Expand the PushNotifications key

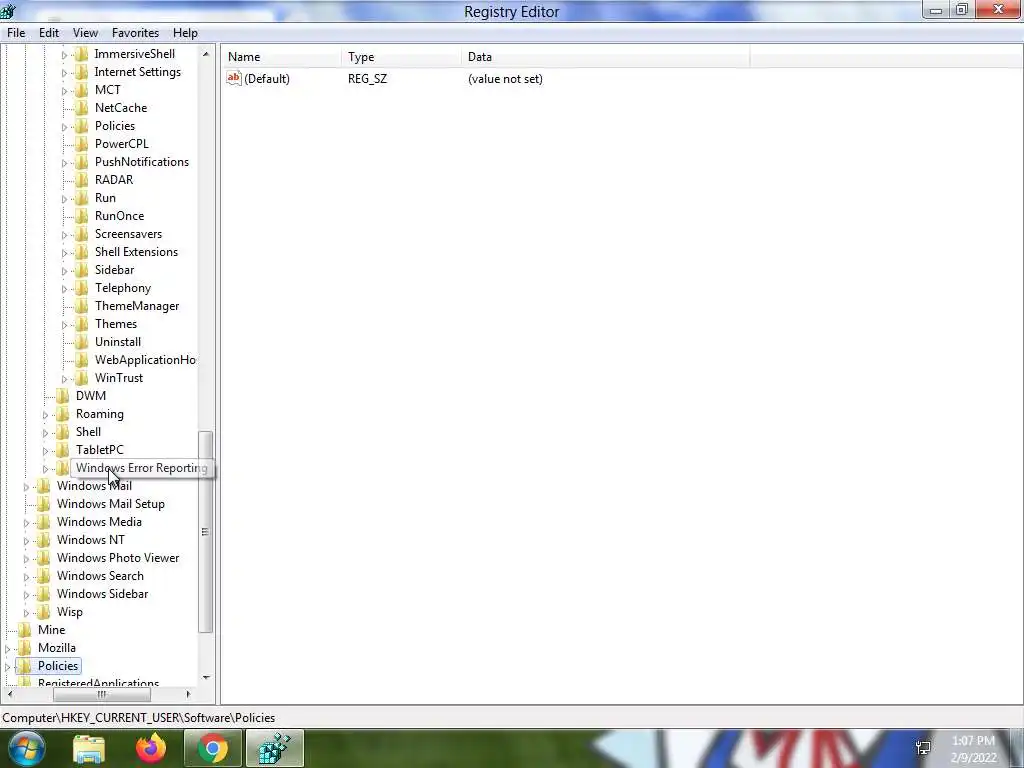tap(64, 163)
